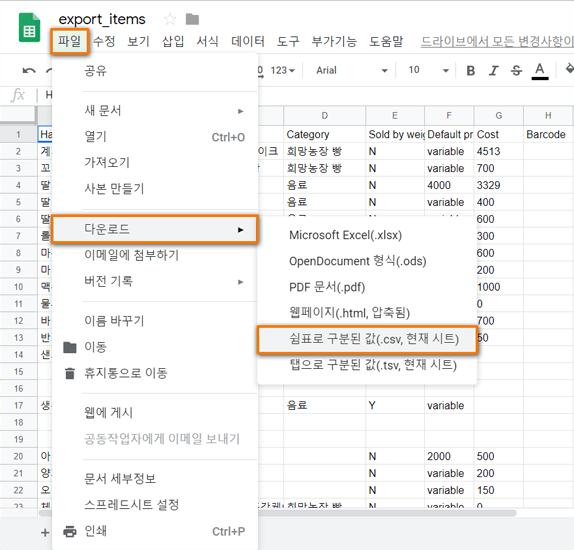This screenshot has height=550, width=574.
Task: Click the 드라이브에서 모든 변경사항 link
Action: point(497,41)
